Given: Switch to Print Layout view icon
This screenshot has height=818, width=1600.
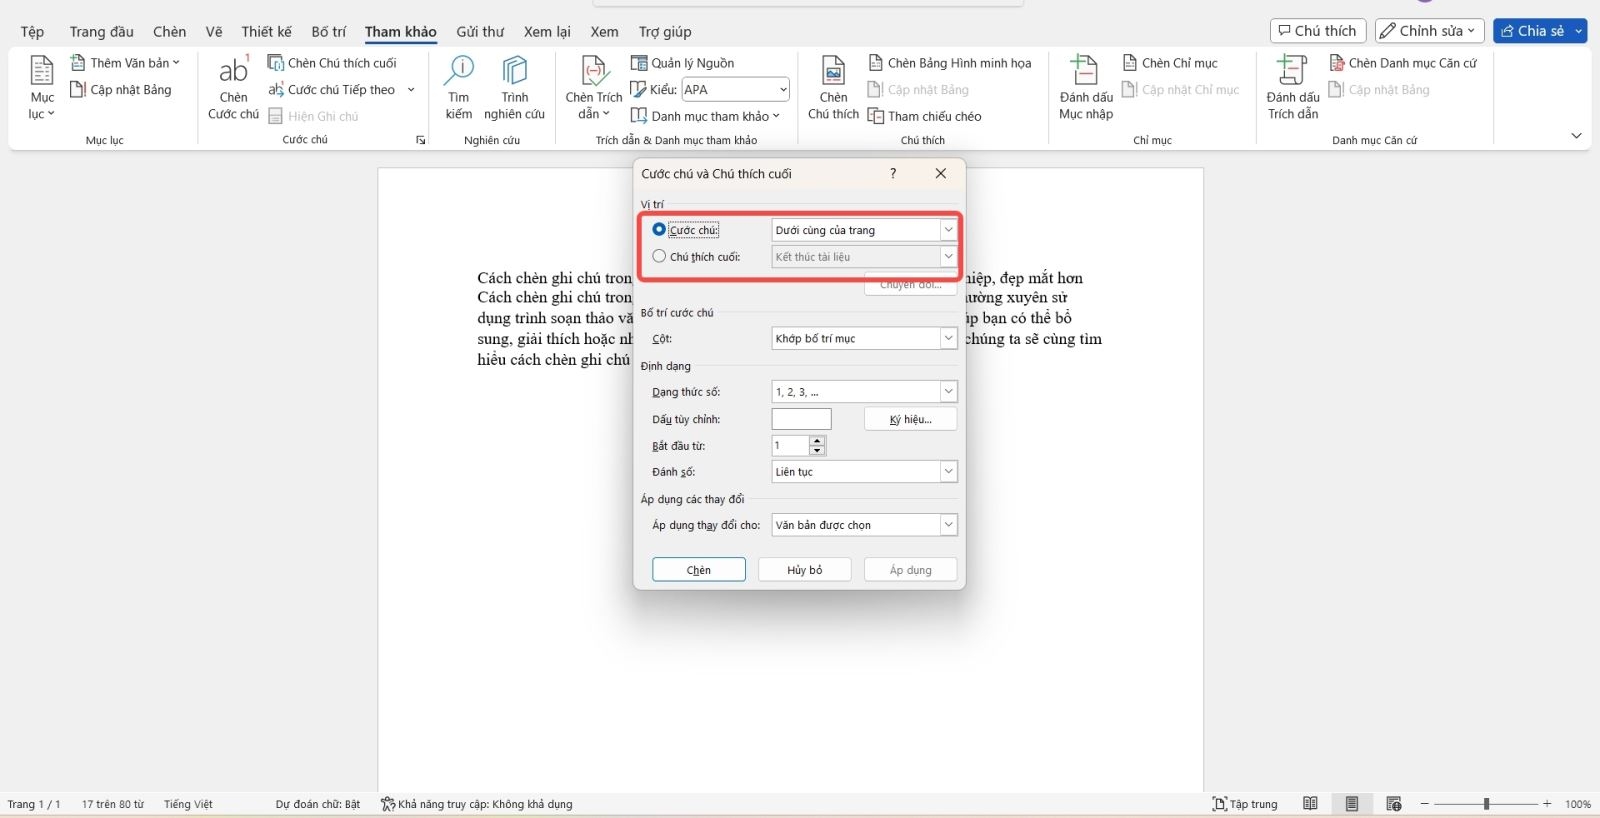Looking at the screenshot, I should coord(1352,804).
